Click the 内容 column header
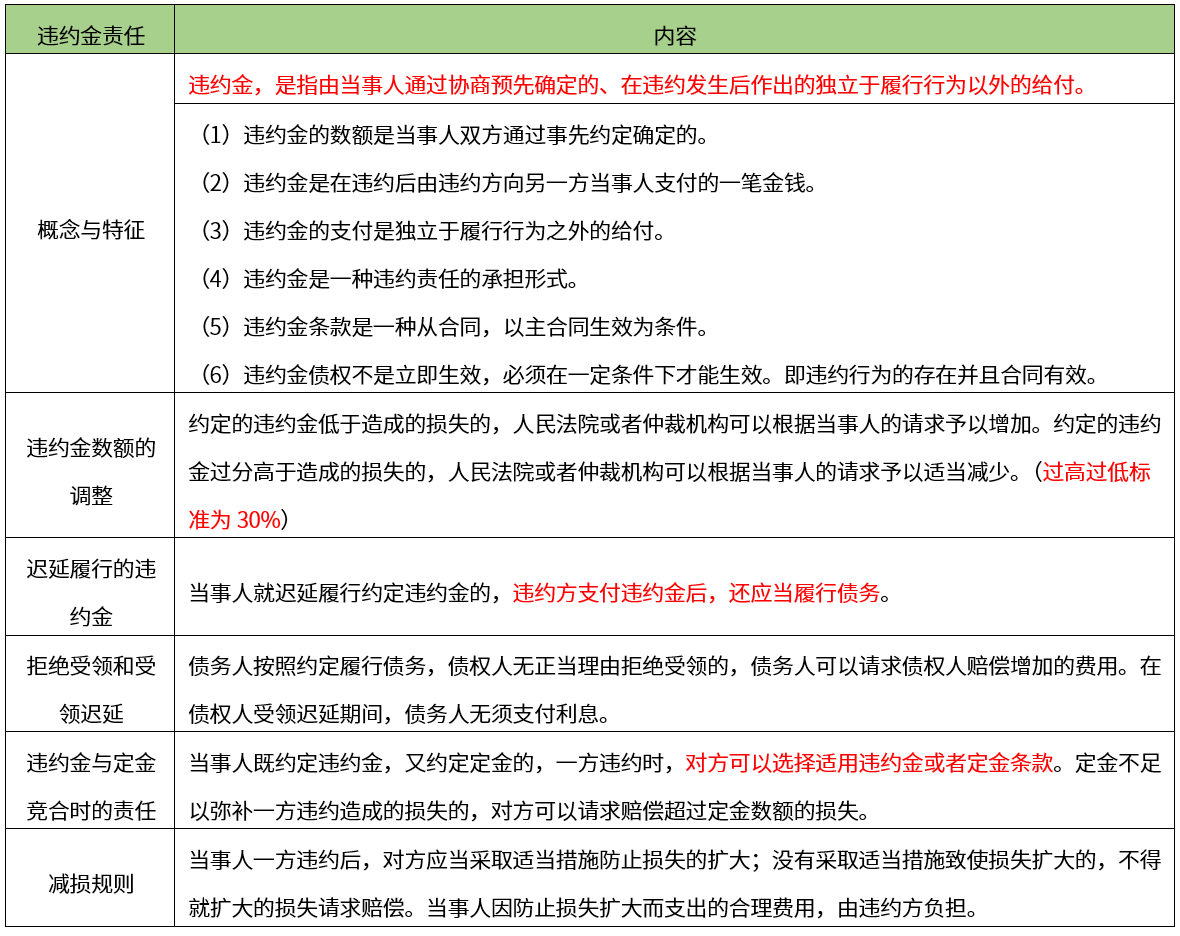The height and width of the screenshot is (936, 1180). pyautogui.click(x=675, y=36)
